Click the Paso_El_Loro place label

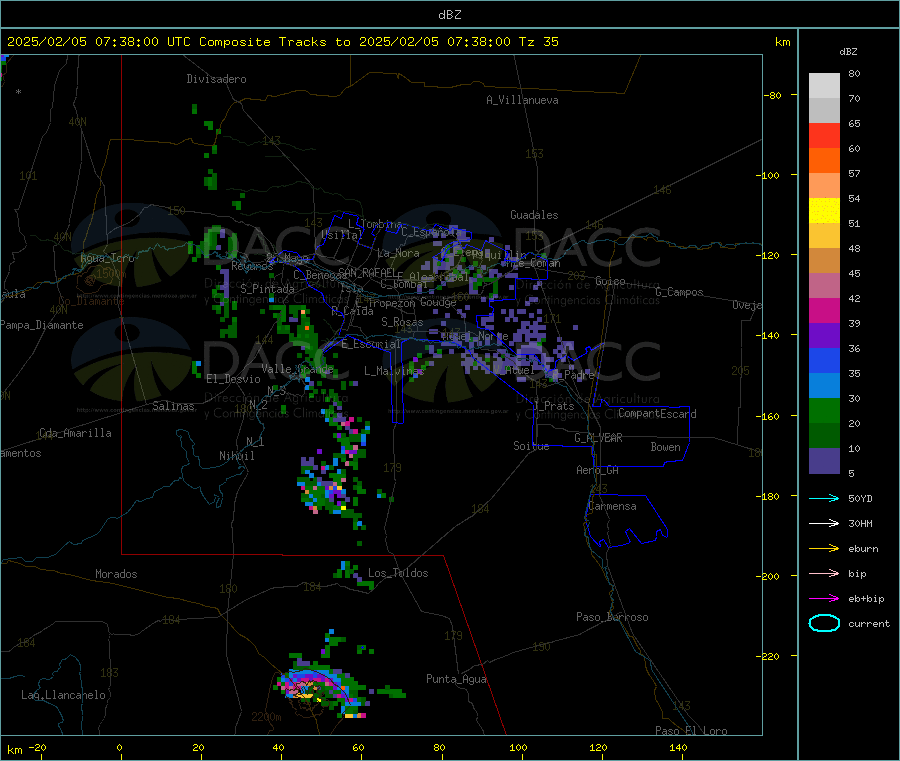[691, 731]
